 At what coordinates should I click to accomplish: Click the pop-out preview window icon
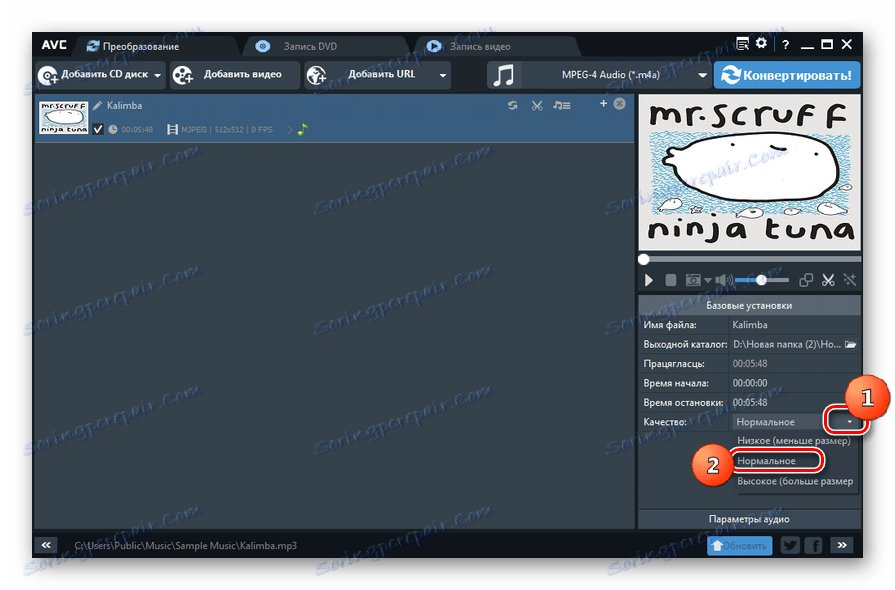(806, 280)
